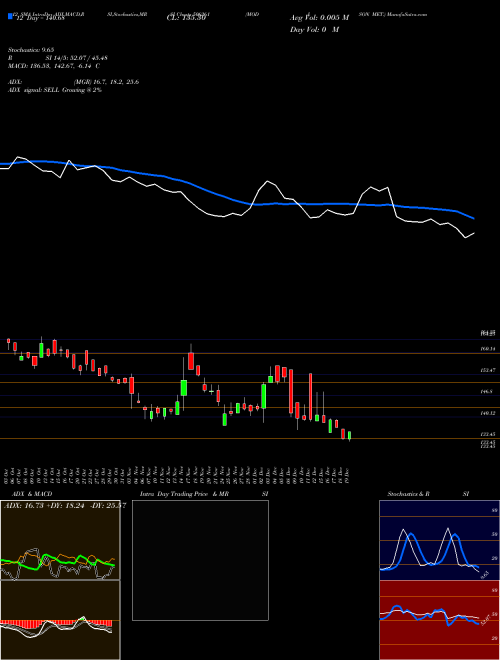The image size is (500, 660).
Task: Select the 'ADX: 16.73 +DY: 18.24 -DY: 25.57' header
Action: point(64,505)
